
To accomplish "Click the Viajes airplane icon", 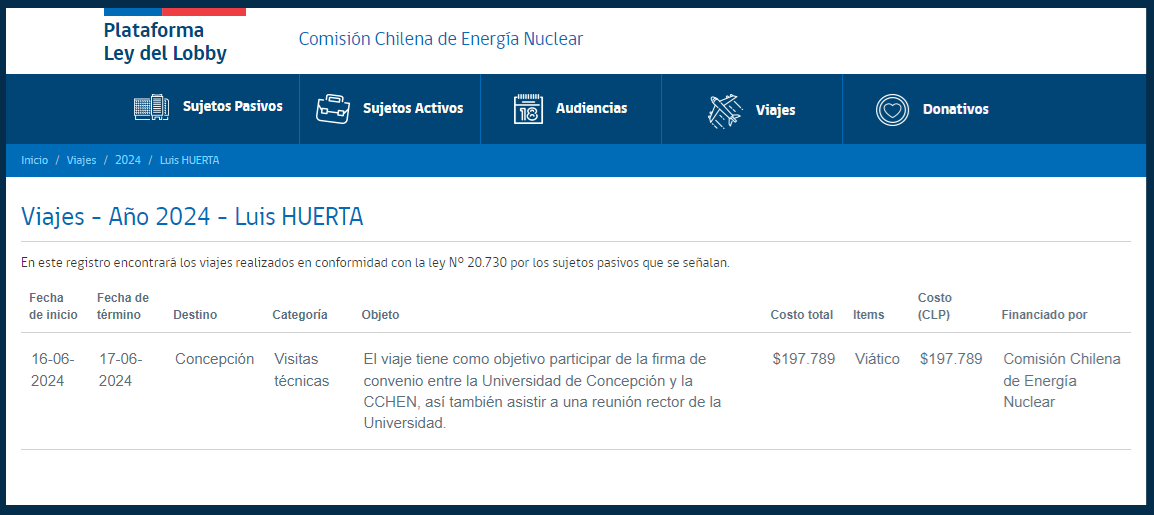I will (x=724, y=111).
